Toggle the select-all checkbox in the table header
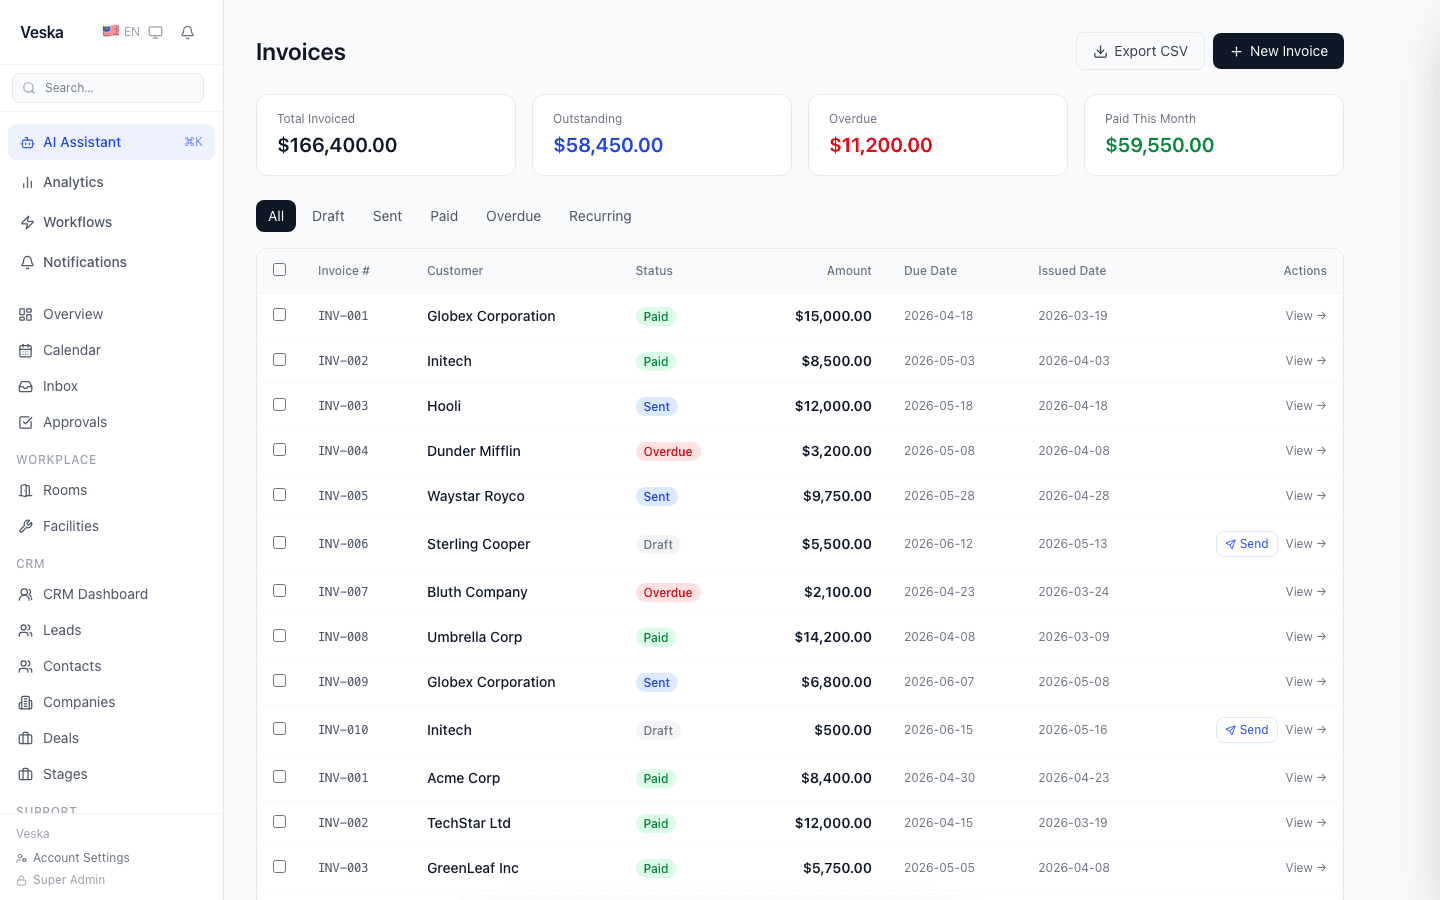Image resolution: width=1440 pixels, height=900 pixels. coord(280,270)
